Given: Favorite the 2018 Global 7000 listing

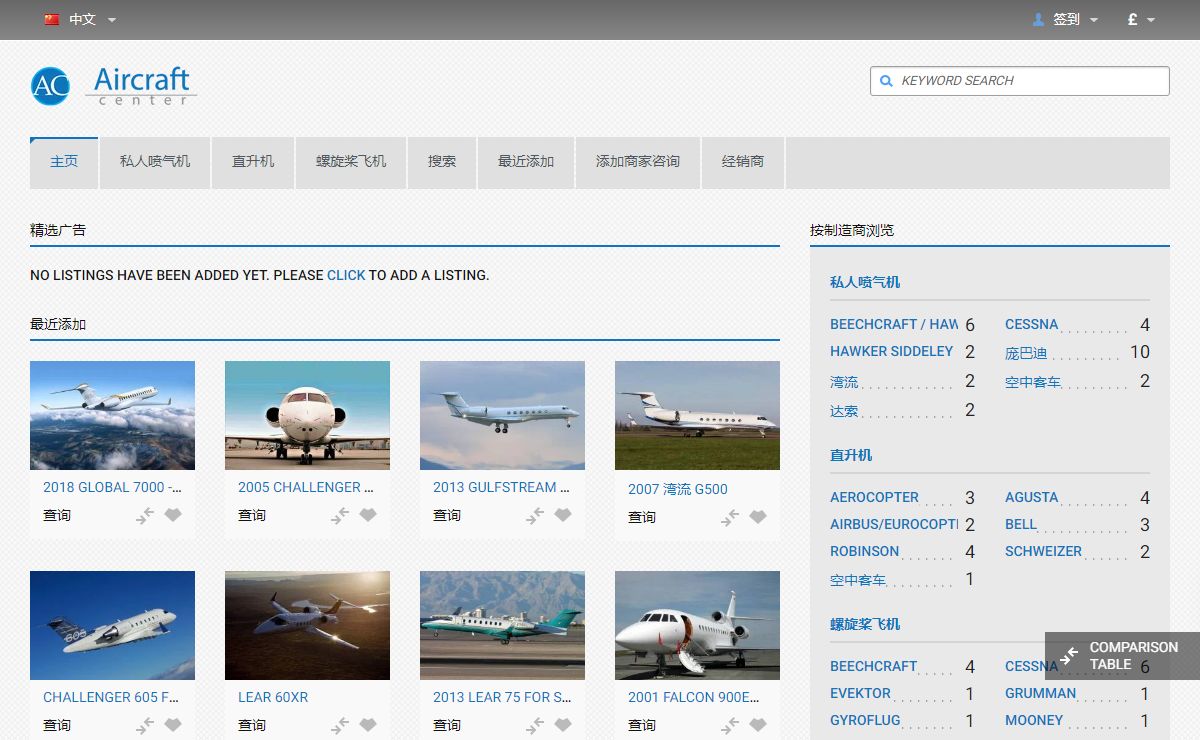Looking at the screenshot, I should tap(173, 515).
